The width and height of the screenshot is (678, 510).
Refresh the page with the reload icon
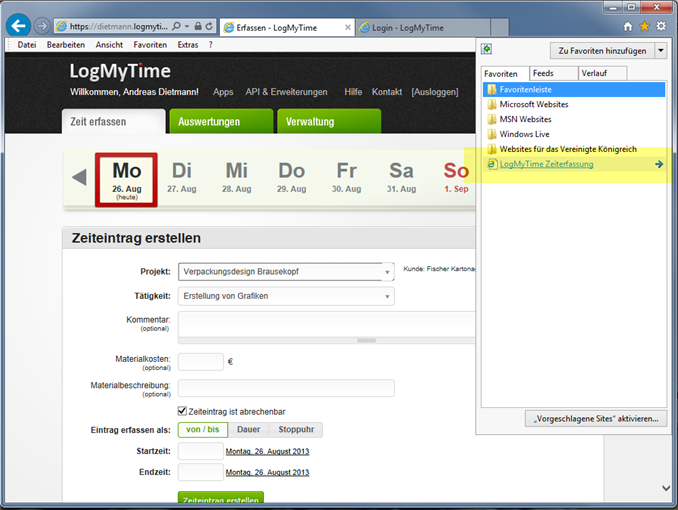coord(209,26)
